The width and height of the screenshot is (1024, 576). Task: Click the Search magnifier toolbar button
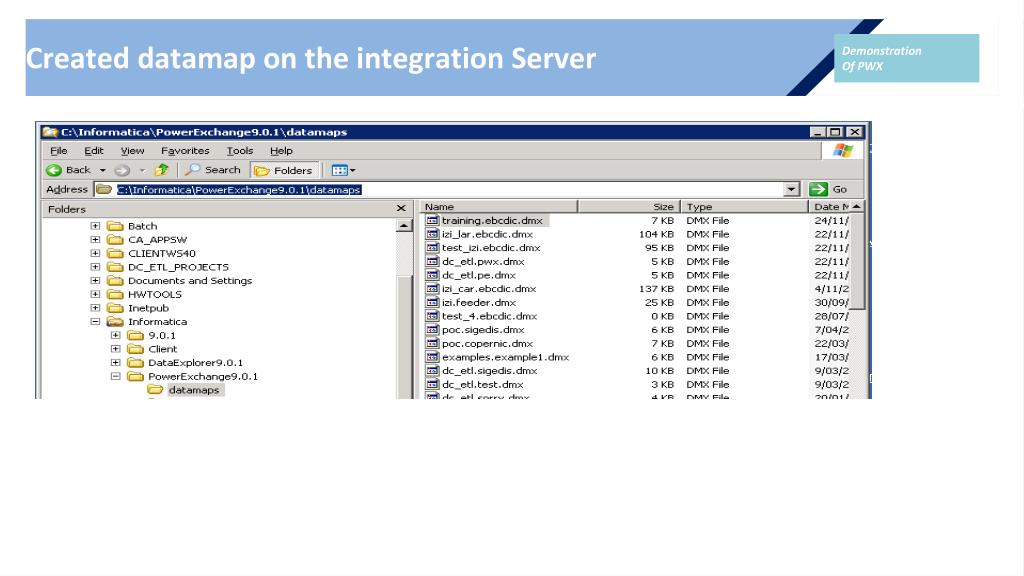[x=213, y=170]
